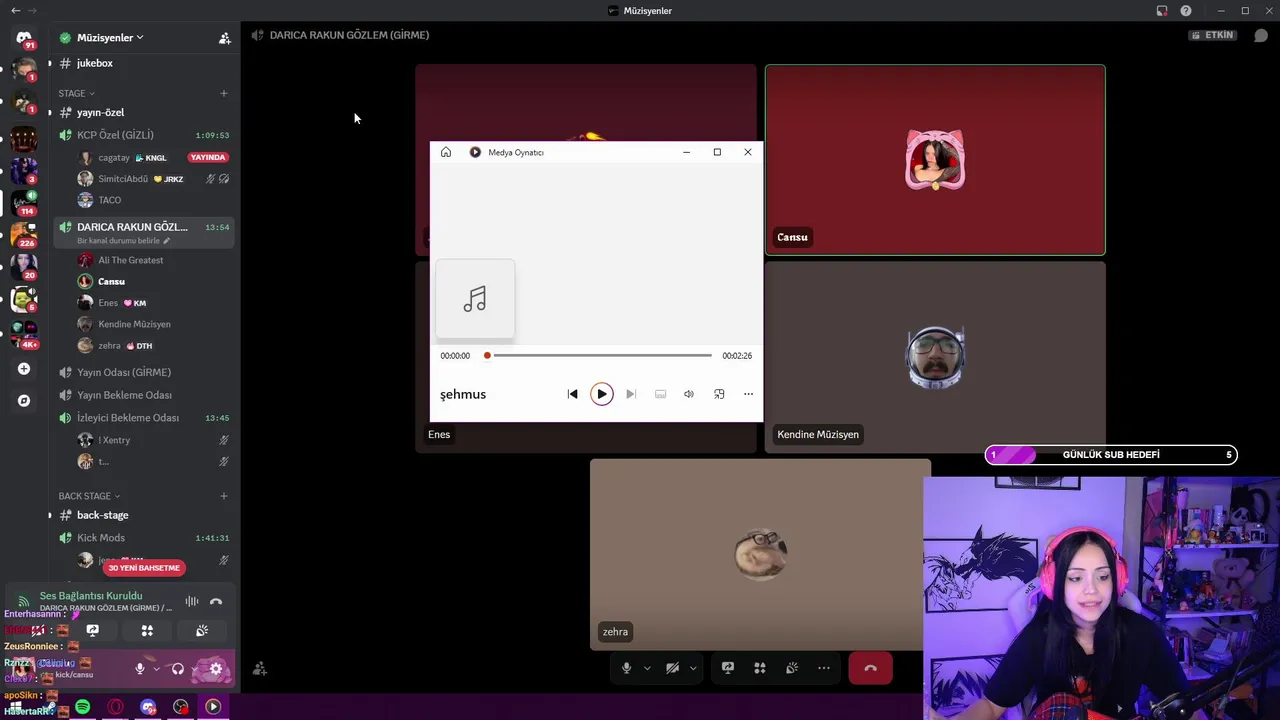Click soundboard icon in the sidebar voice panel

pos(201,630)
